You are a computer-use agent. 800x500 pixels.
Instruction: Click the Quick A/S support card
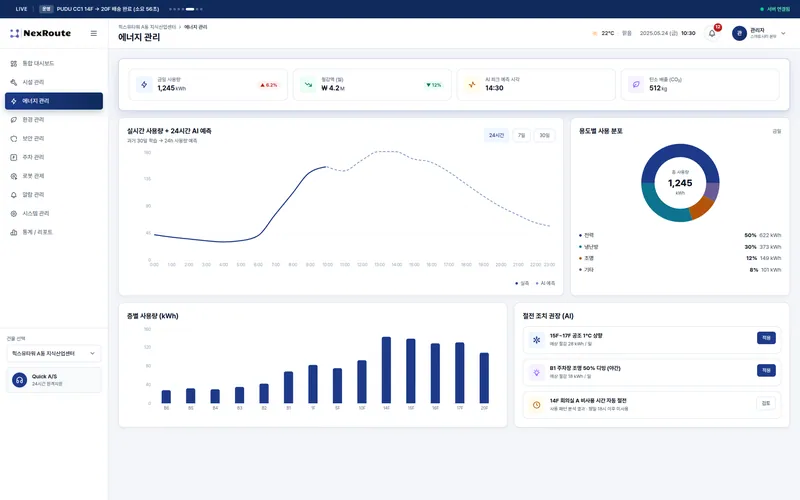click(54, 380)
